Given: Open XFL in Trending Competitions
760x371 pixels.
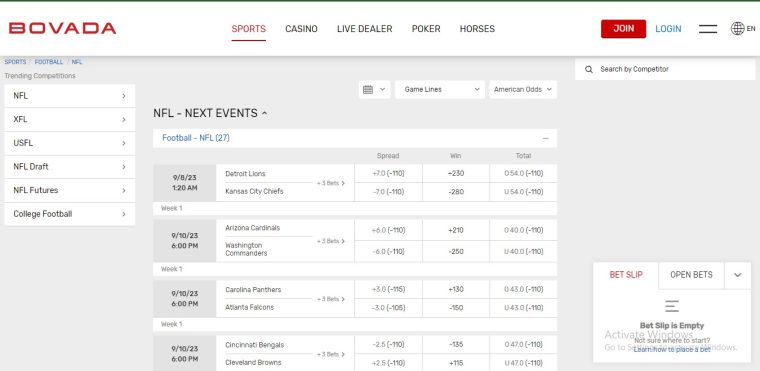Looking at the screenshot, I should [x=70, y=120].
